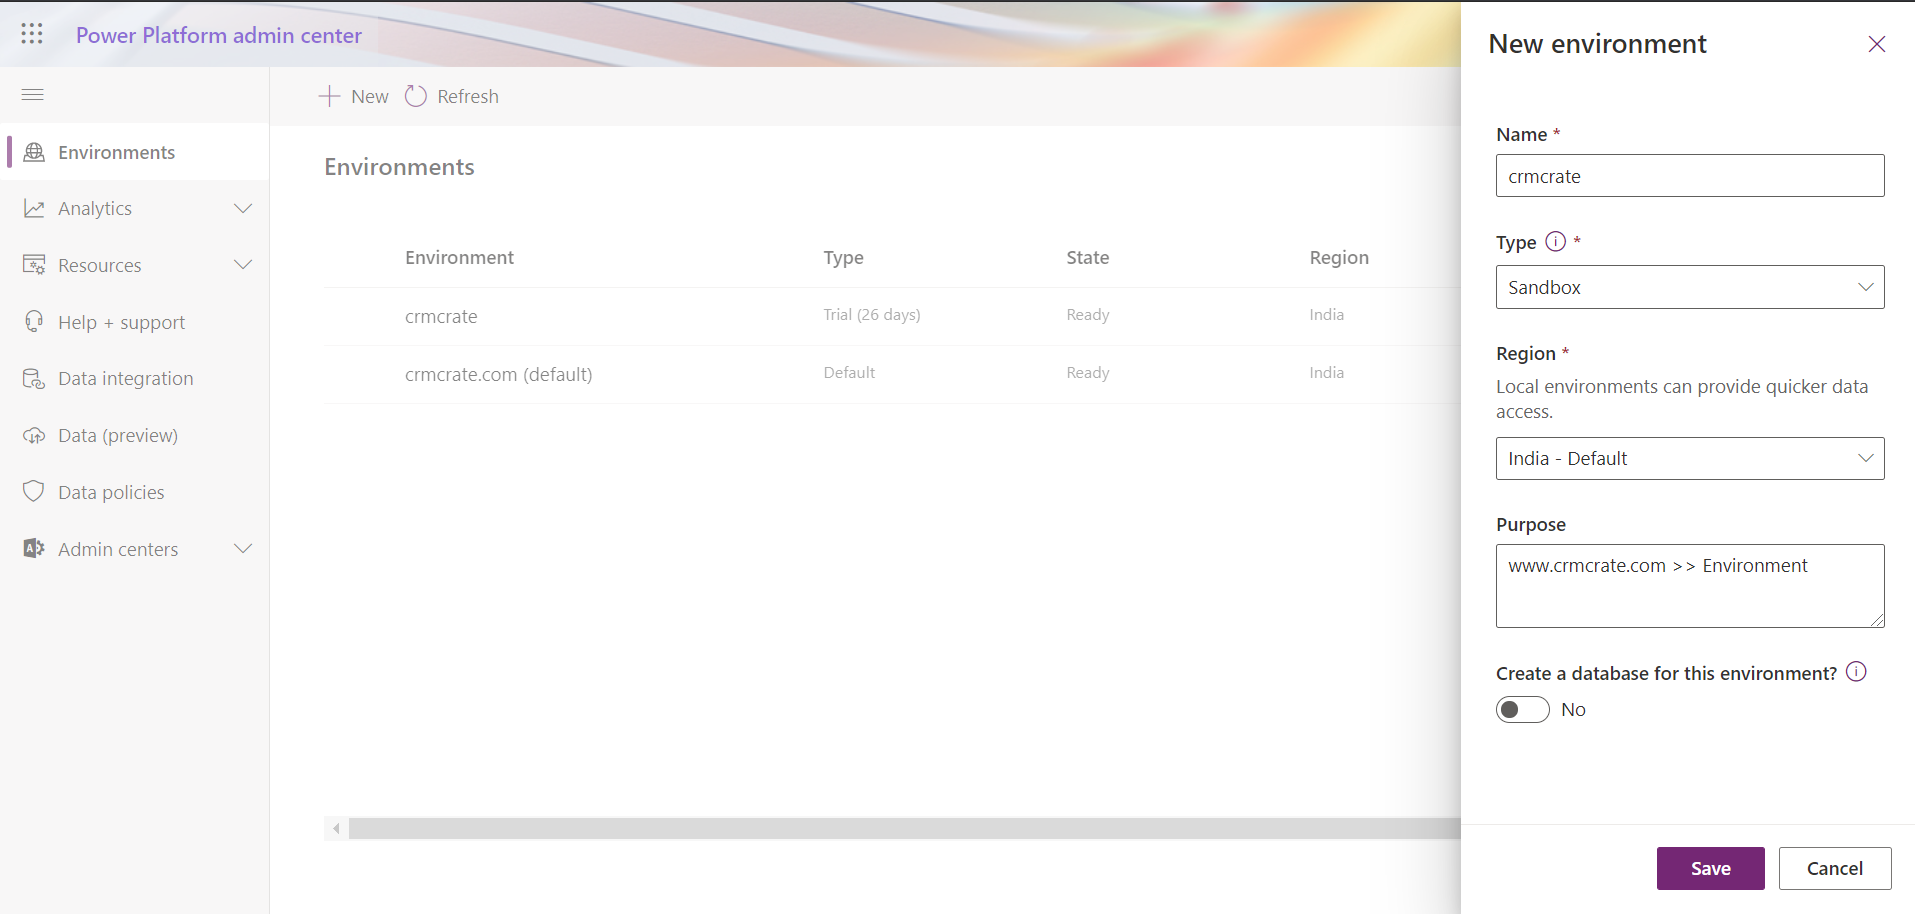Select the Environments globe icon

tap(34, 151)
